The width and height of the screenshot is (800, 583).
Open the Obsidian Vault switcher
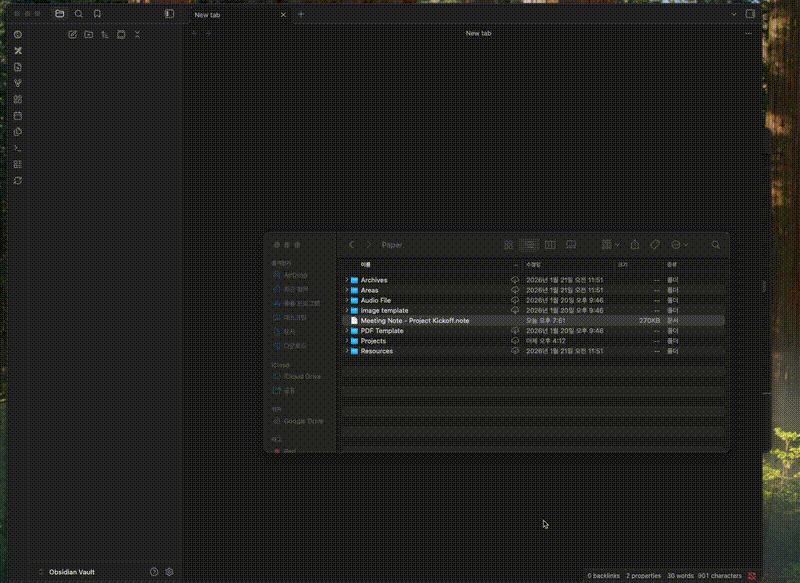(x=70, y=571)
